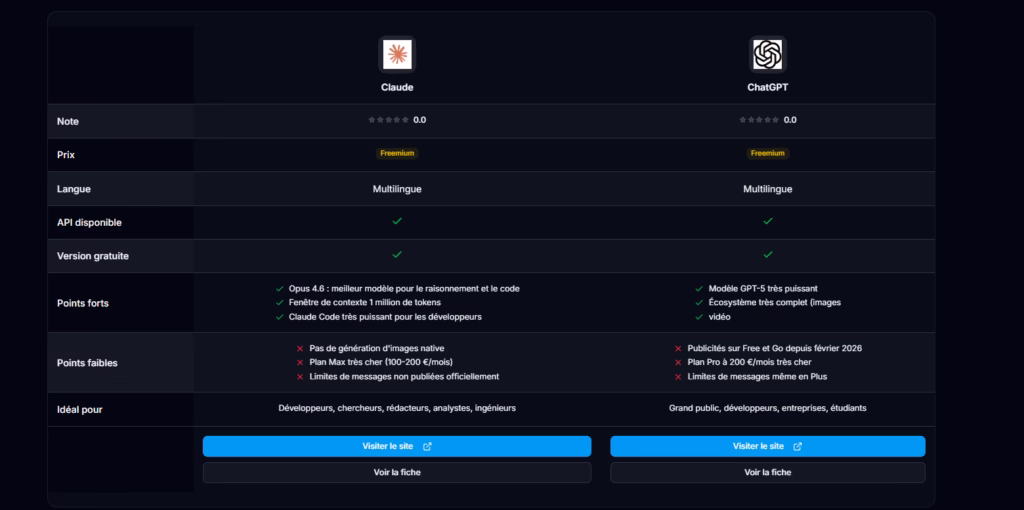This screenshot has width=1024, height=510.
Task: Click the star rating under ChatGPT
Action: coord(759,120)
